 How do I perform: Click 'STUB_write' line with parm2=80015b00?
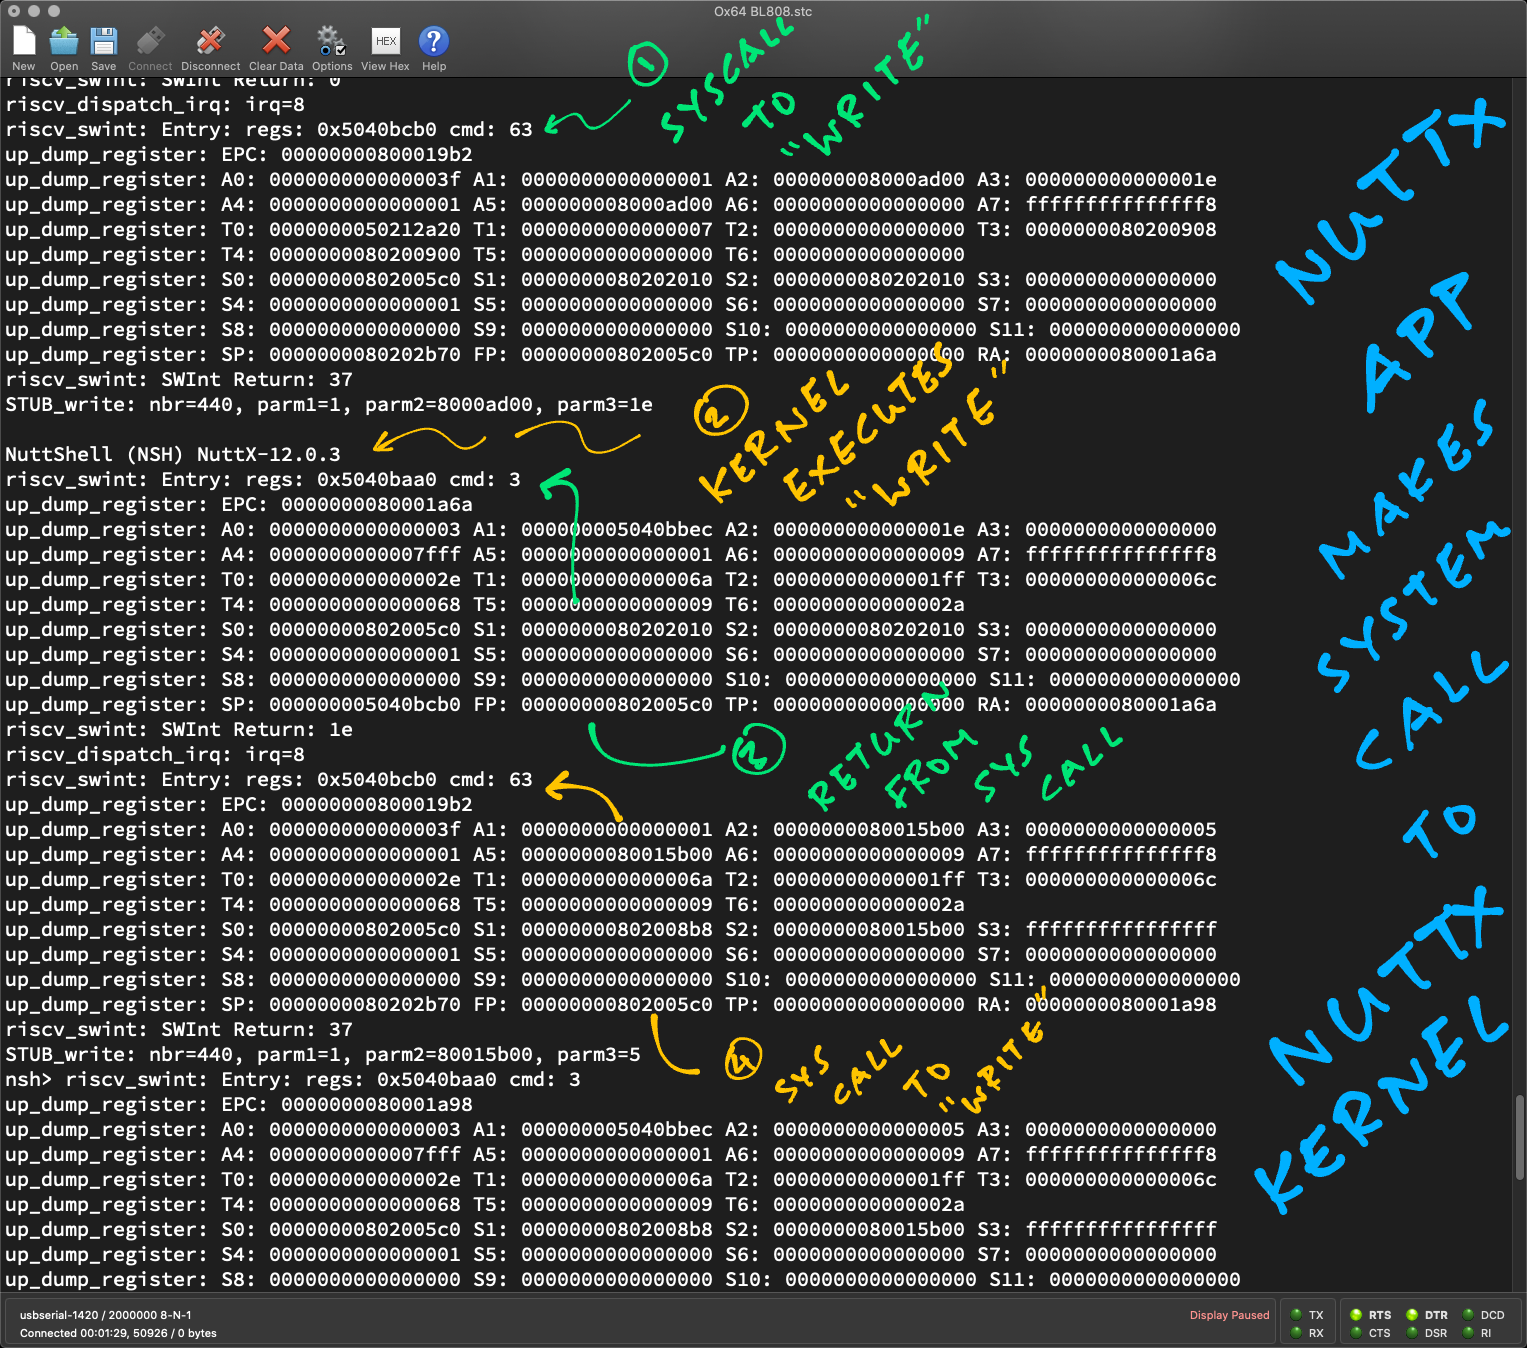(323, 1054)
